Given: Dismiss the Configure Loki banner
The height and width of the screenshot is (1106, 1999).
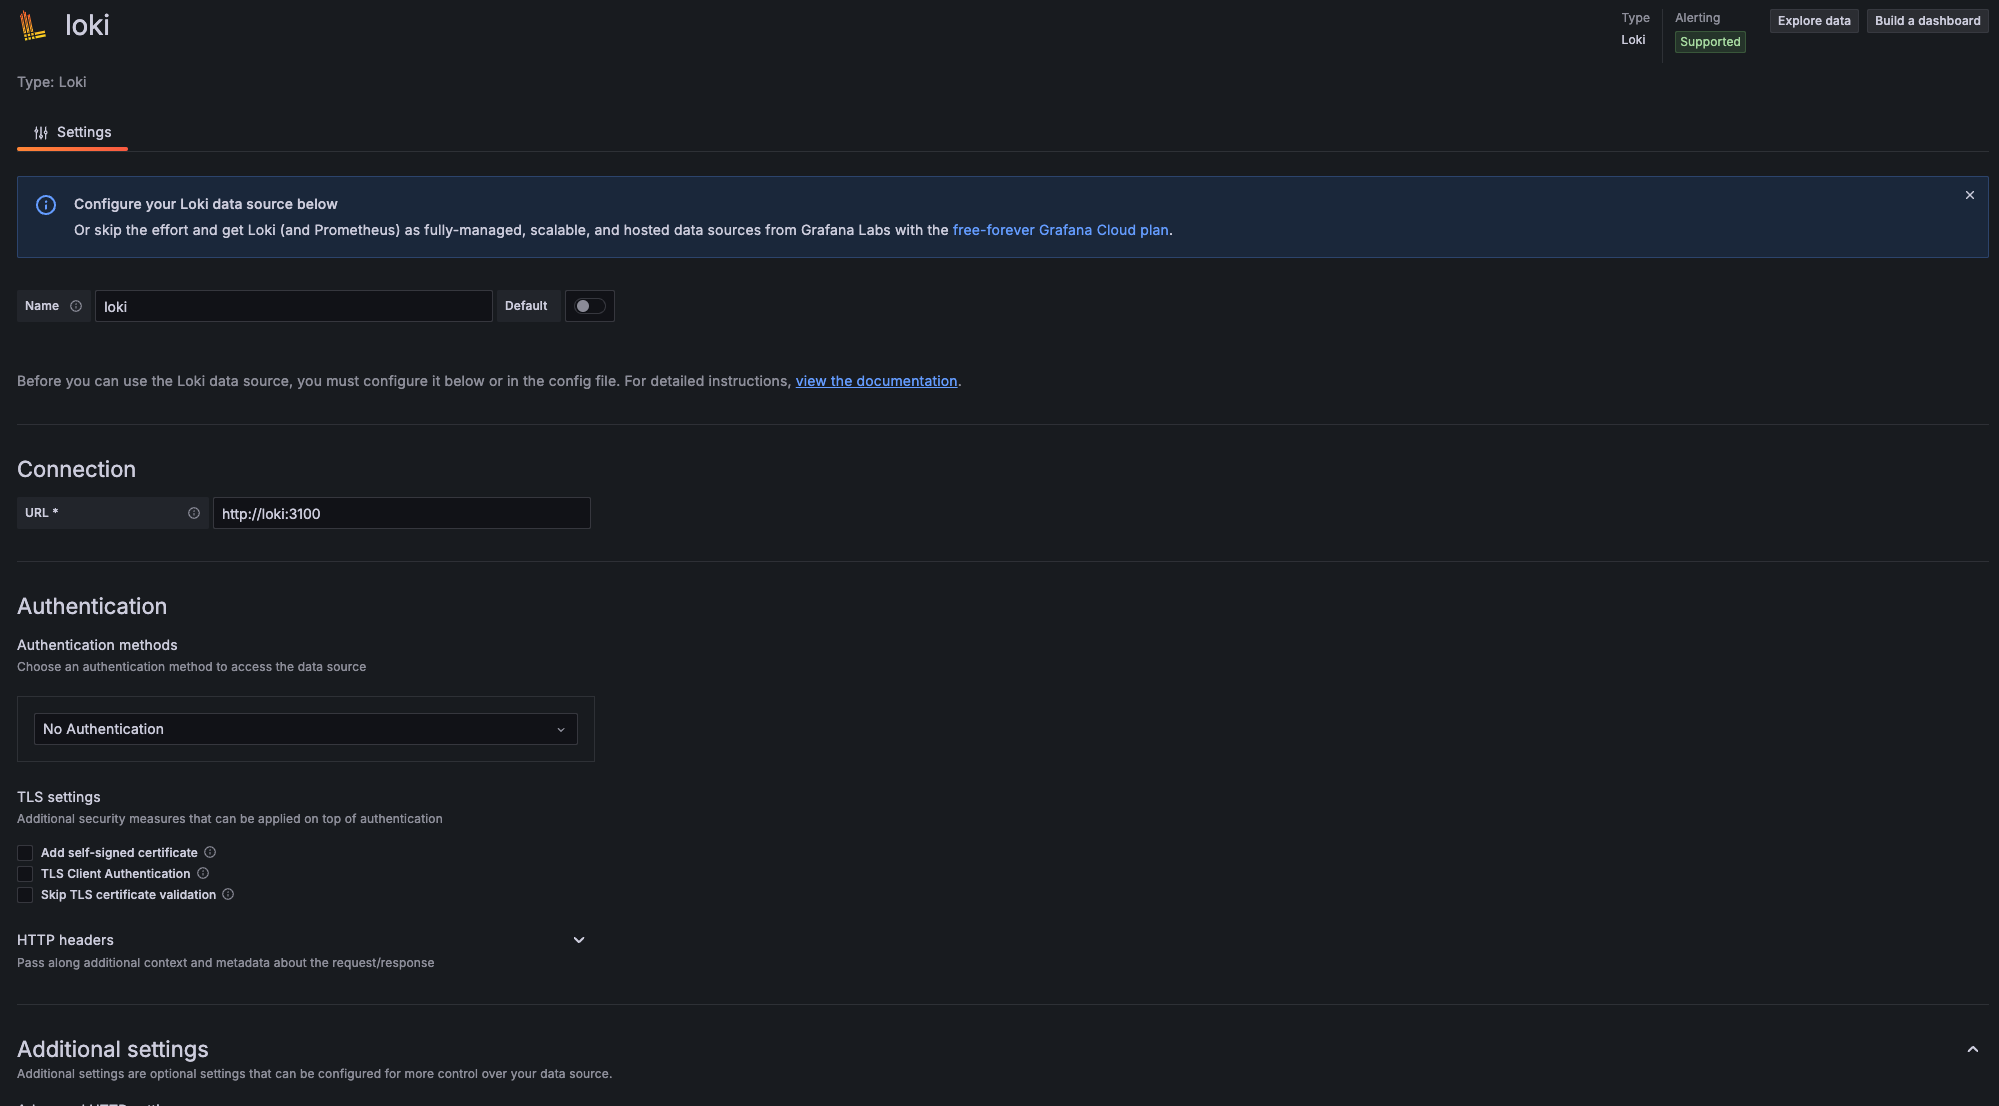Looking at the screenshot, I should pyautogui.click(x=1969, y=195).
